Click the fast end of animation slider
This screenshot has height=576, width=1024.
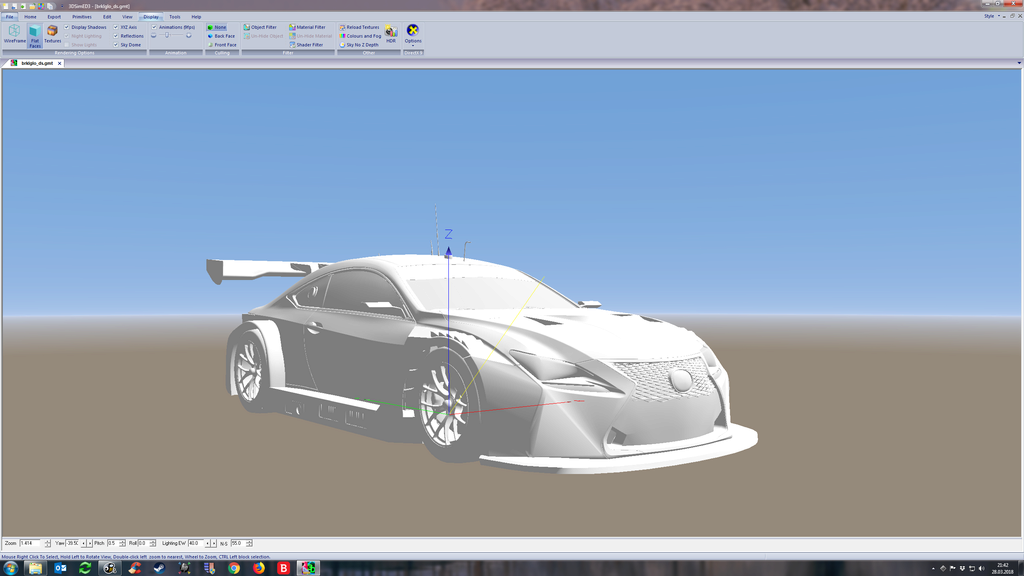click(x=189, y=36)
